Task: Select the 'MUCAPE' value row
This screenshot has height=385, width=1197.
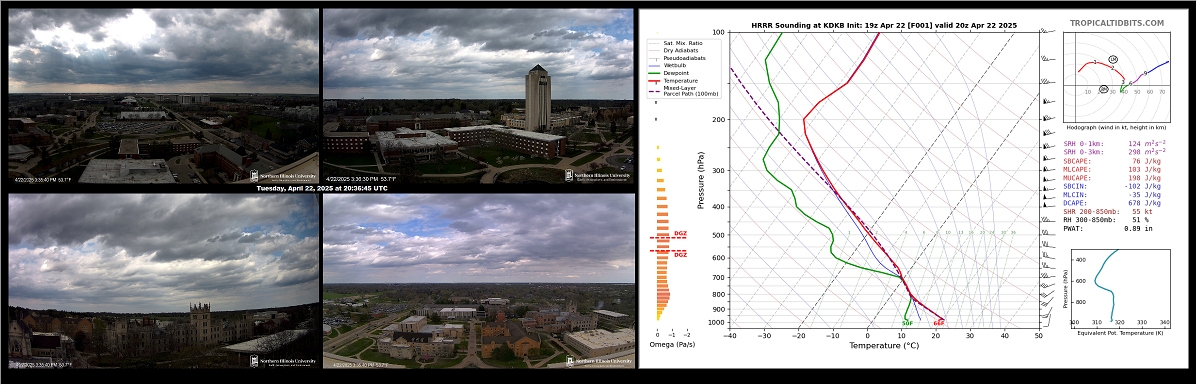Action: click(x=1112, y=177)
